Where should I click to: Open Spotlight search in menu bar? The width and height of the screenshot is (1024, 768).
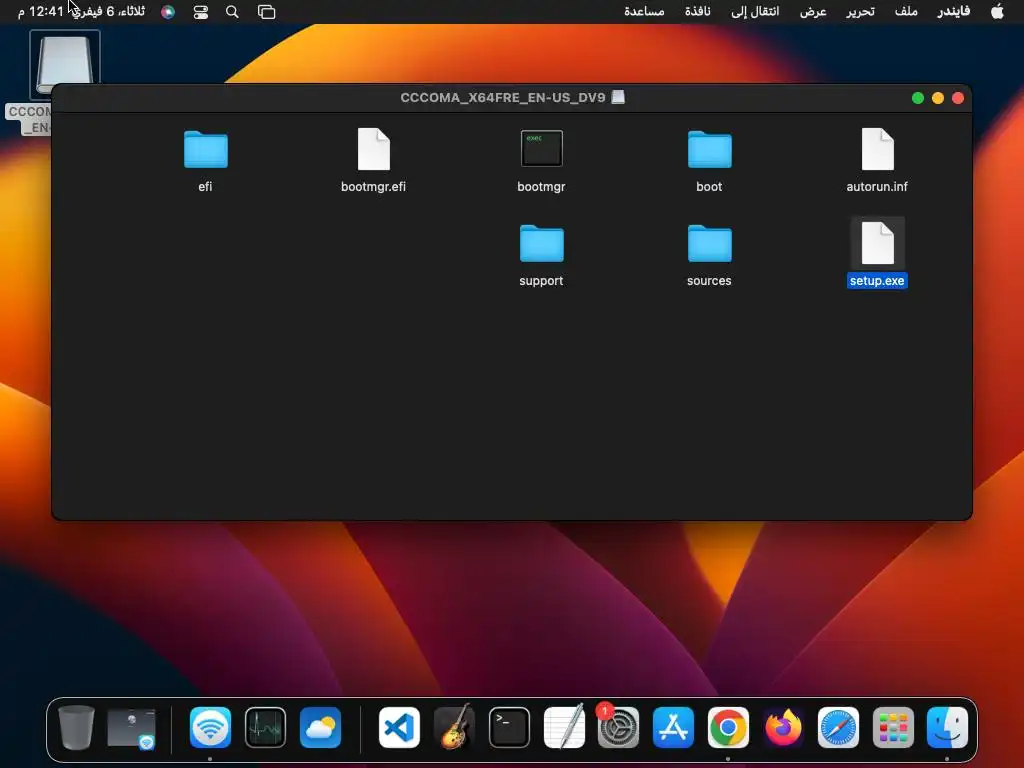coord(232,12)
